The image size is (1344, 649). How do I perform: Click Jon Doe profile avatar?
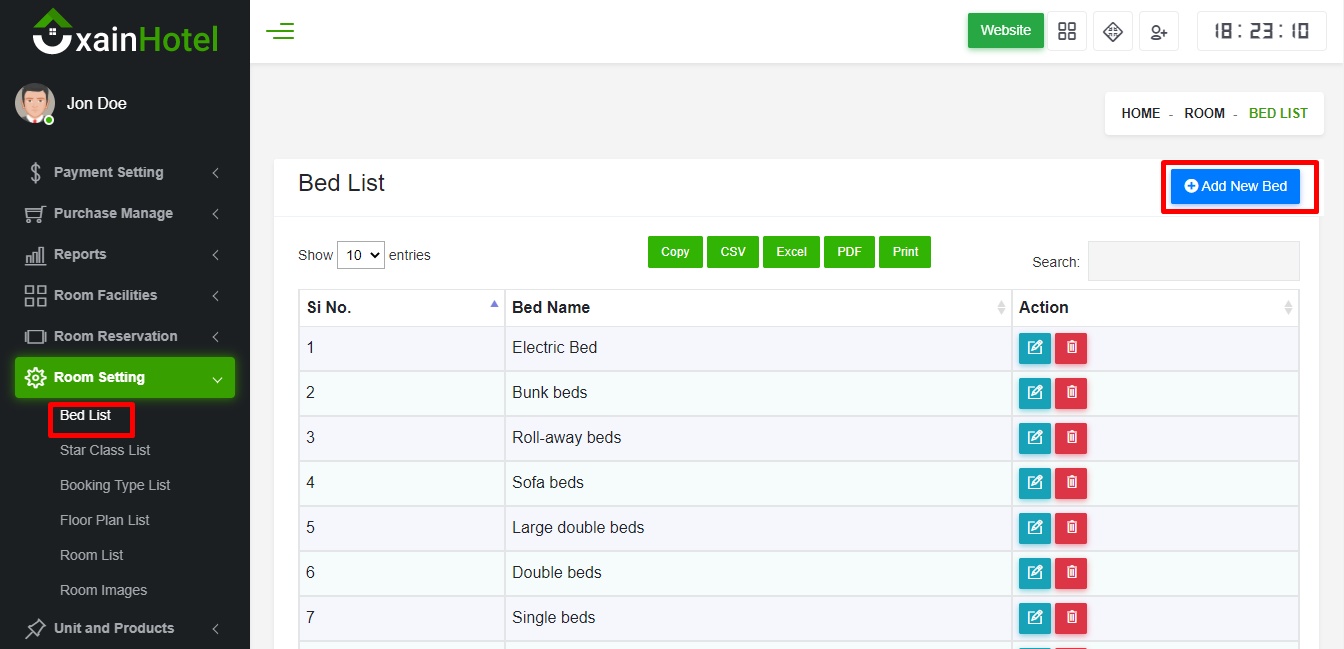coord(35,103)
